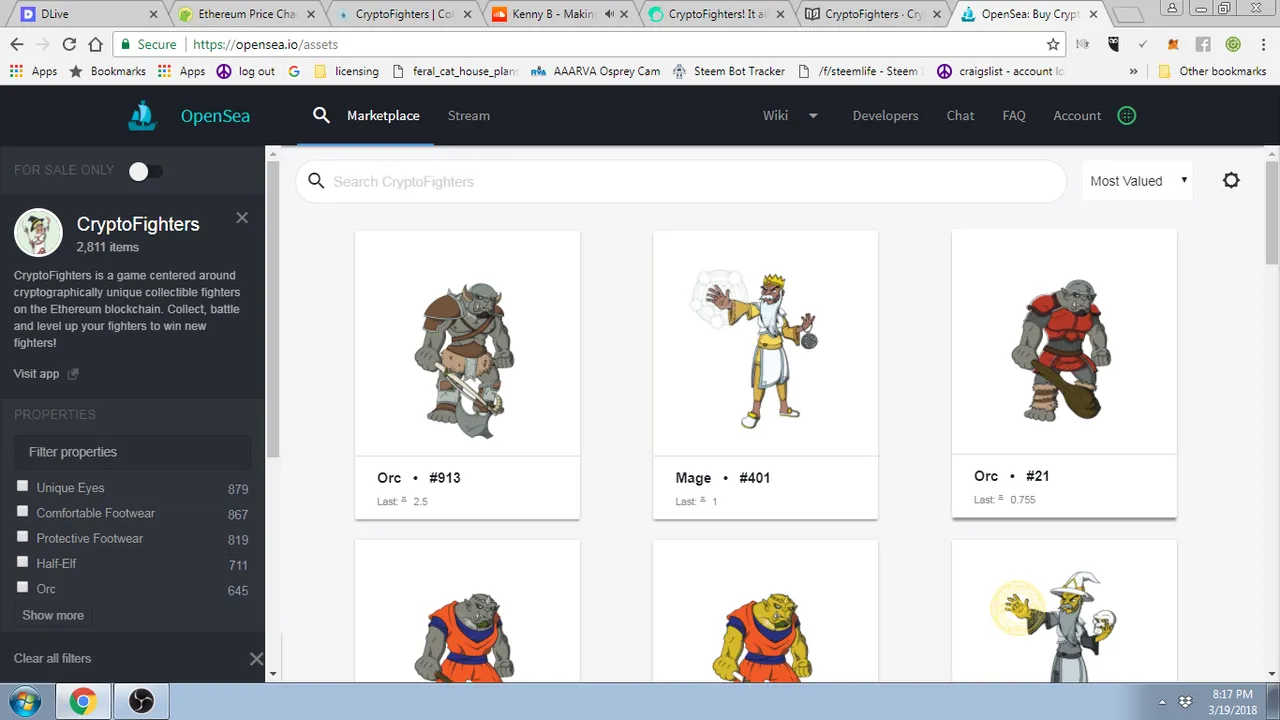Open the Orc #913 fighter card
Viewport: 1280px width, 720px height.
pyautogui.click(x=467, y=375)
